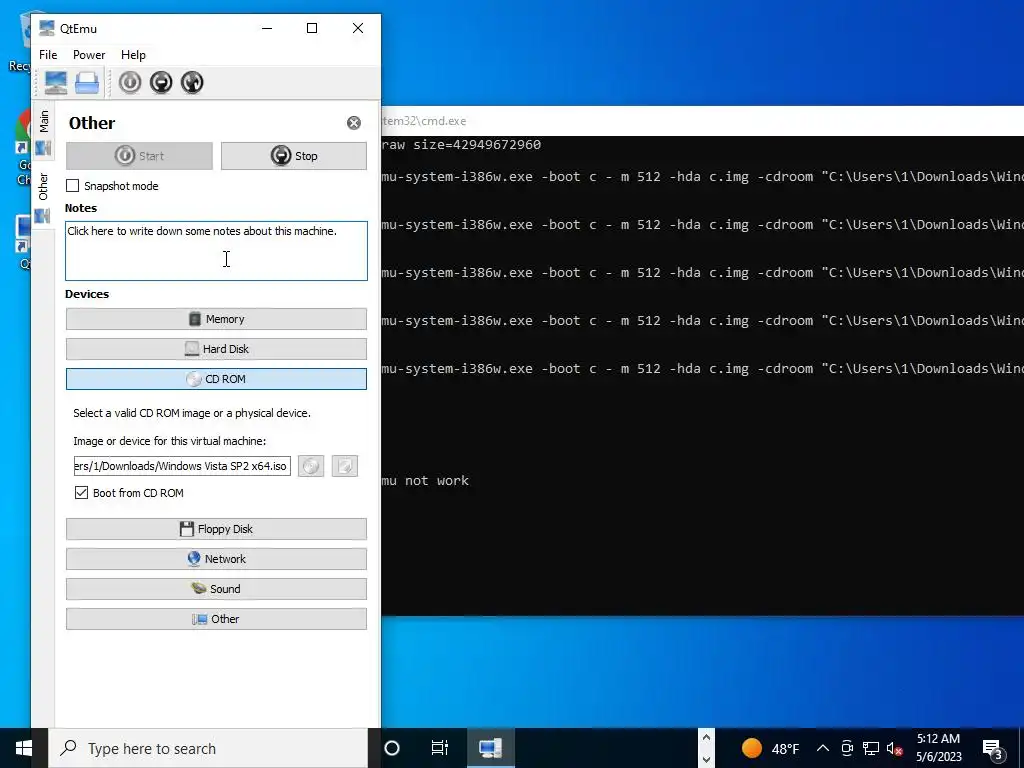Image resolution: width=1024 pixels, height=768 pixels.
Task: Click the toolbar power start icon
Action: pyautogui.click(x=130, y=82)
